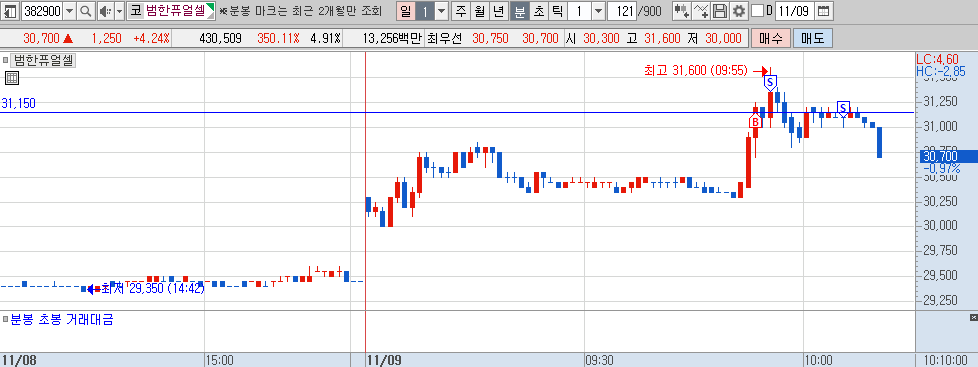The height and width of the screenshot is (367, 978).
Task: Open calendar date picker icon
Action: click(823, 11)
